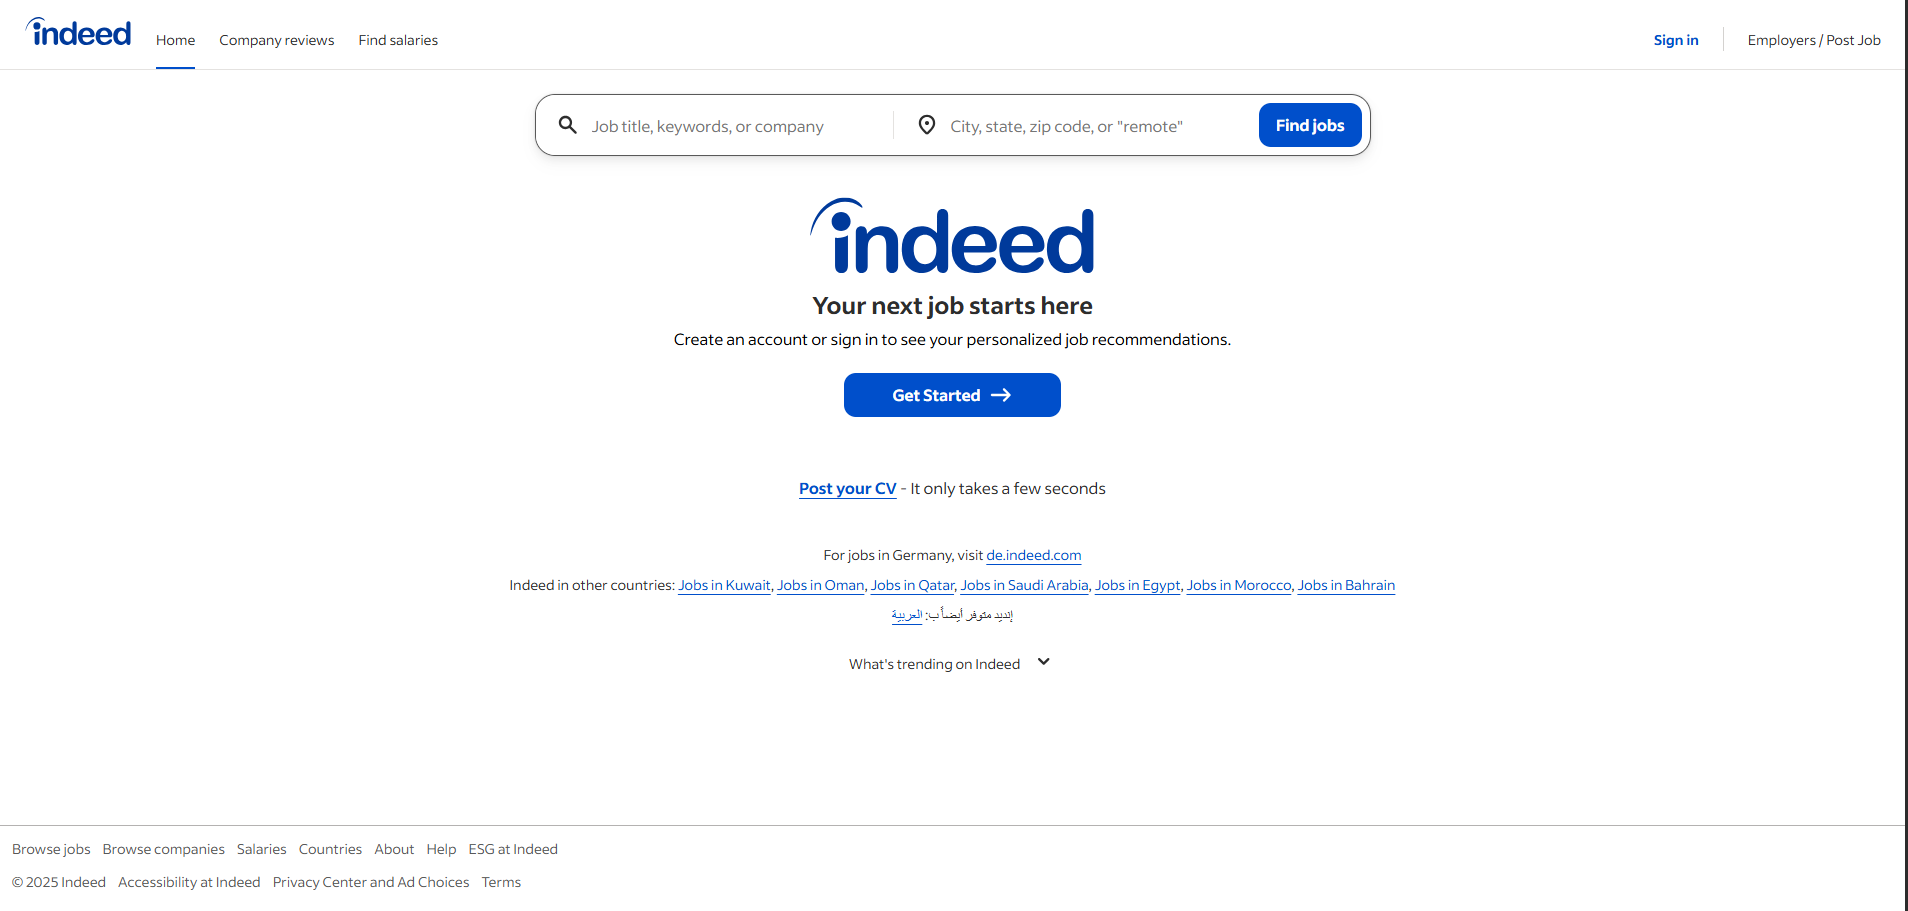The width and height of the screenshot is (1908, 911).
Task: Open Browse companies footer link
Action: [163, 849]
